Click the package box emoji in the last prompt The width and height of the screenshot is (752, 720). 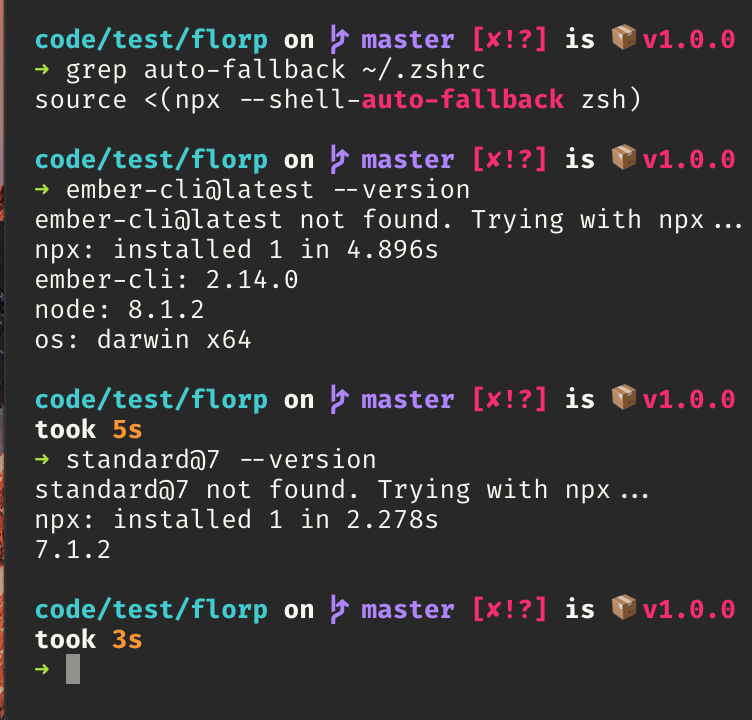point(624,608)
